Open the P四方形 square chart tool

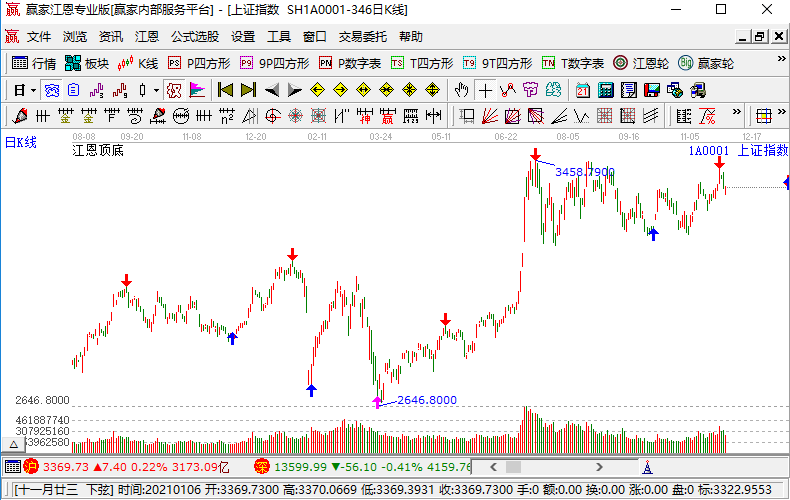click(198, 63)
